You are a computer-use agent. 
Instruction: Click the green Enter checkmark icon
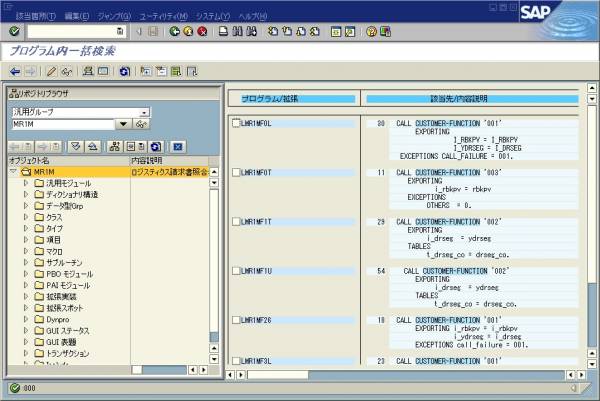pos(14,32)
